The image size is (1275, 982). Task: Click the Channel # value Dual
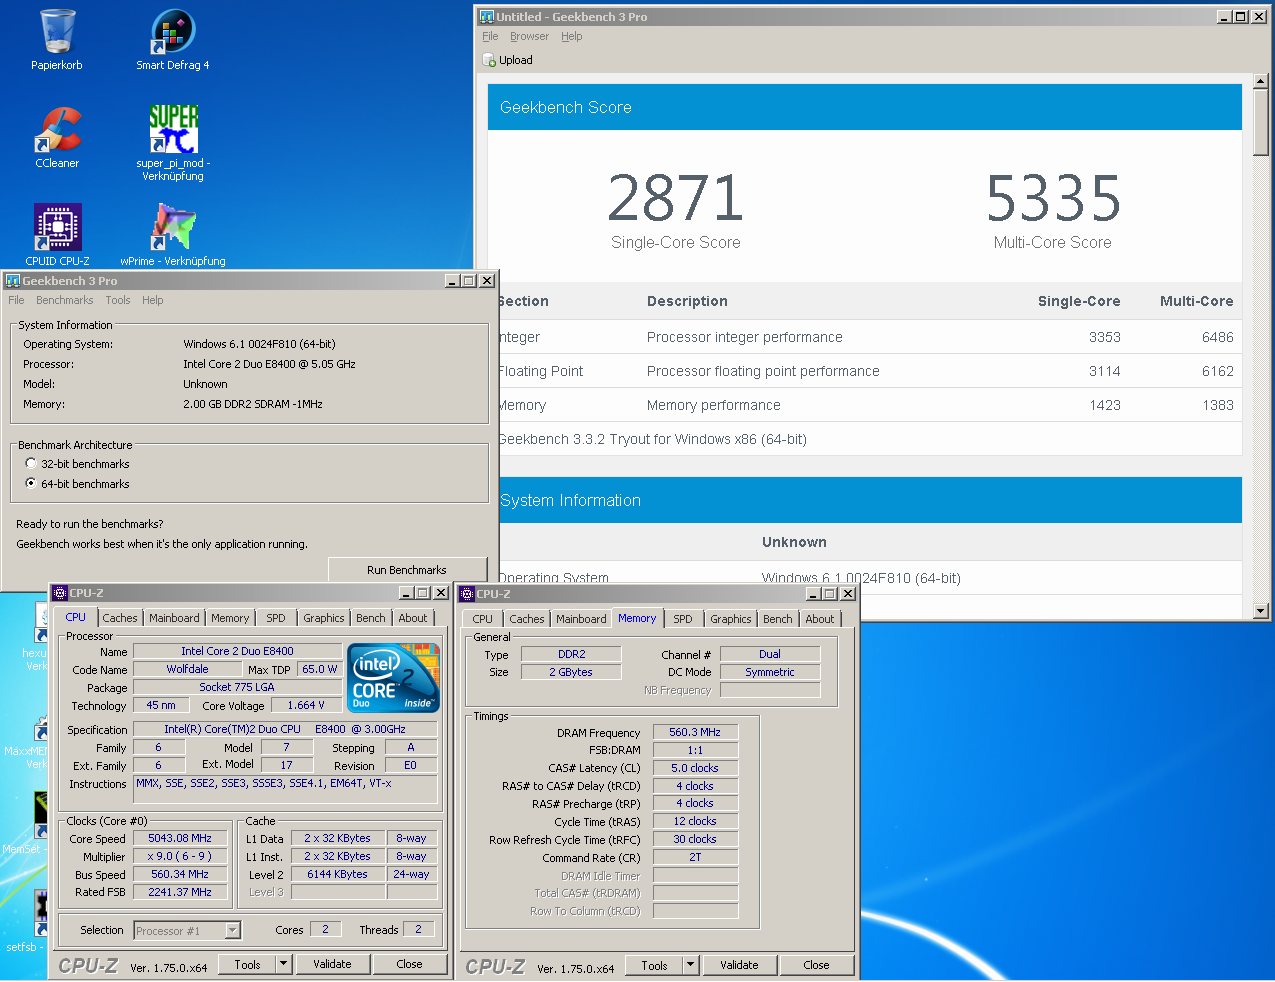770,654
